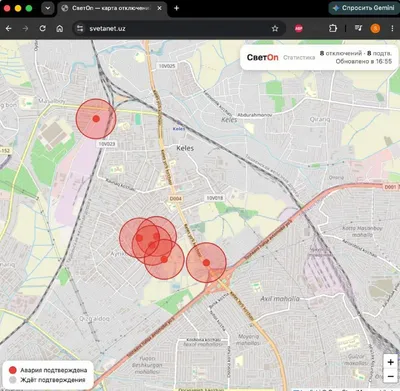Click the Katta Hasanboy mahalla label

tap(362, 231)
